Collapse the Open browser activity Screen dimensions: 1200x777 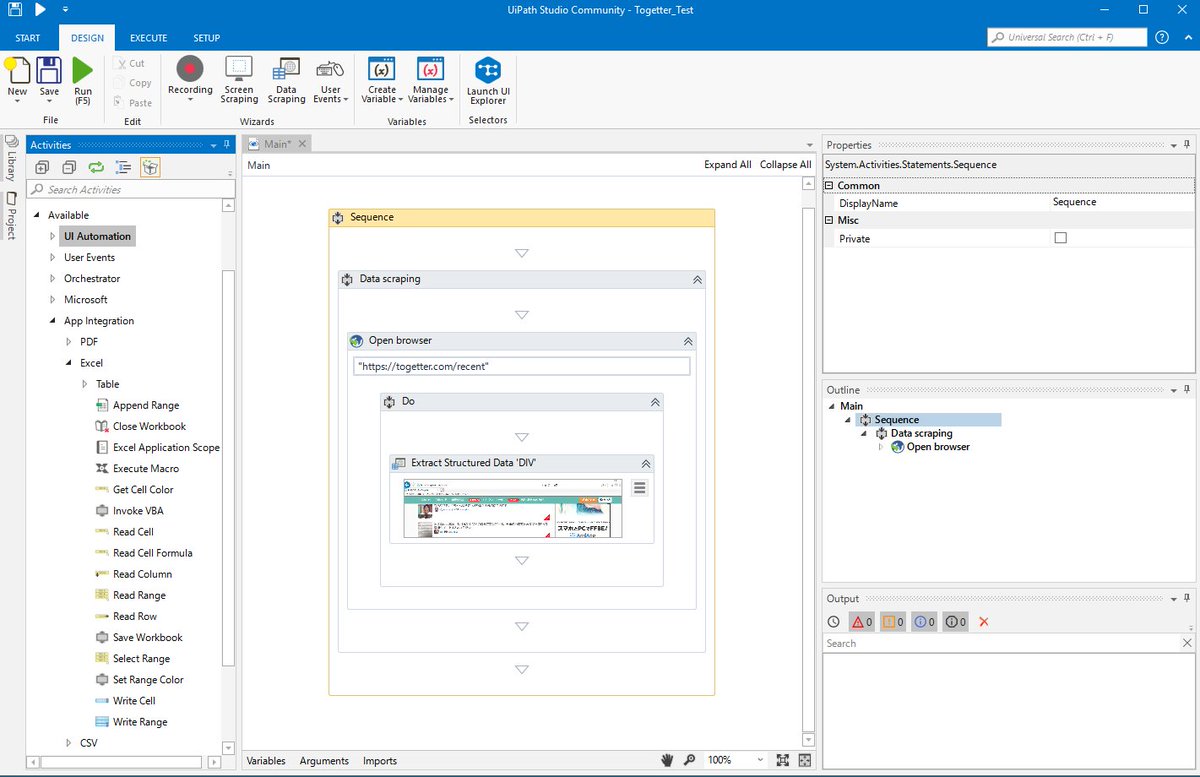coord(688,341)
